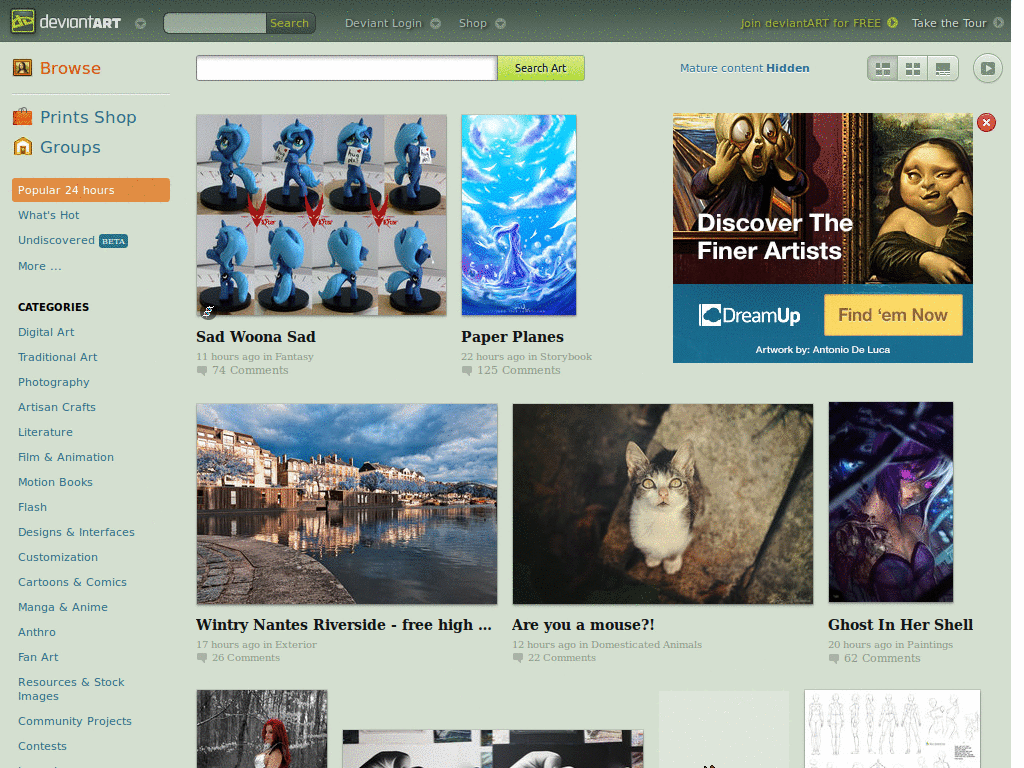Open the Groups link
Viewport: 1024px width, 768px height.
click(x=70, y=147)
